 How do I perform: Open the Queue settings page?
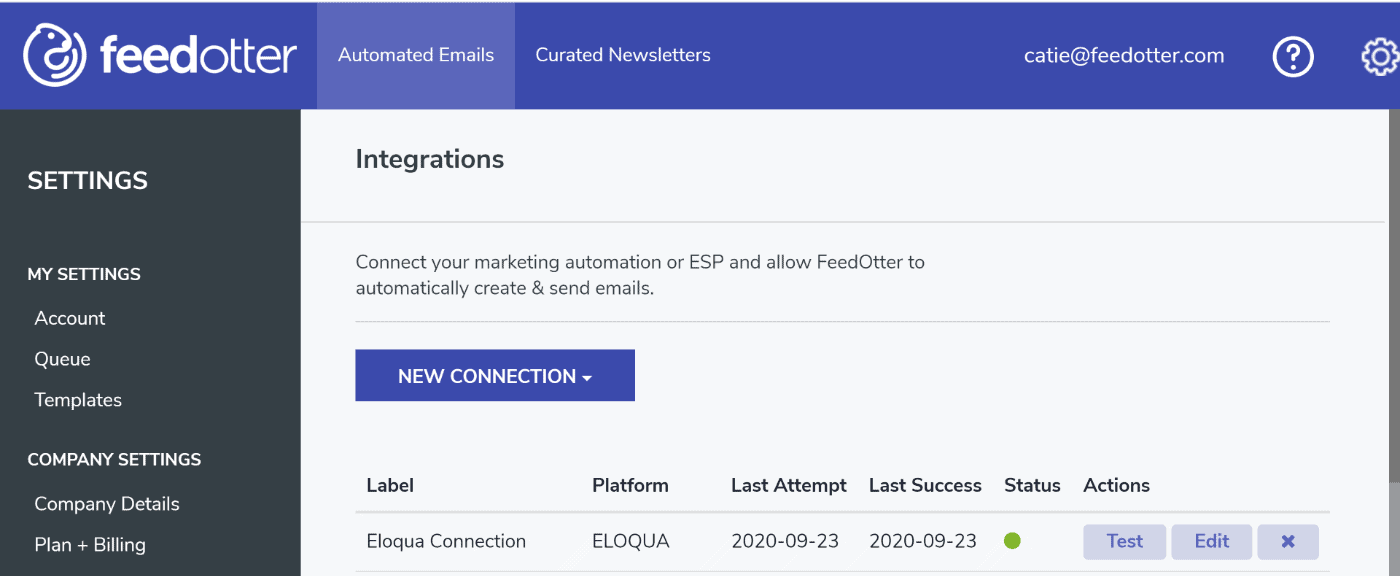pyautogui.click(x=62, y=359)
